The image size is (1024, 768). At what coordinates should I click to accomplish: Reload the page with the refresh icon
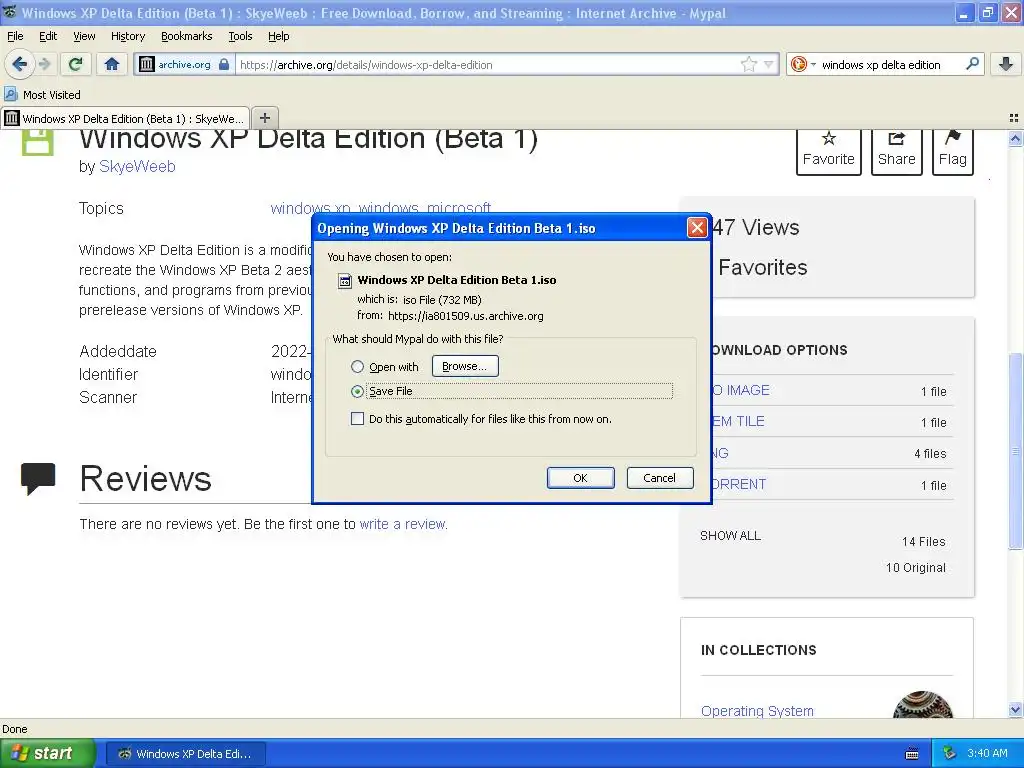(76, 64)
